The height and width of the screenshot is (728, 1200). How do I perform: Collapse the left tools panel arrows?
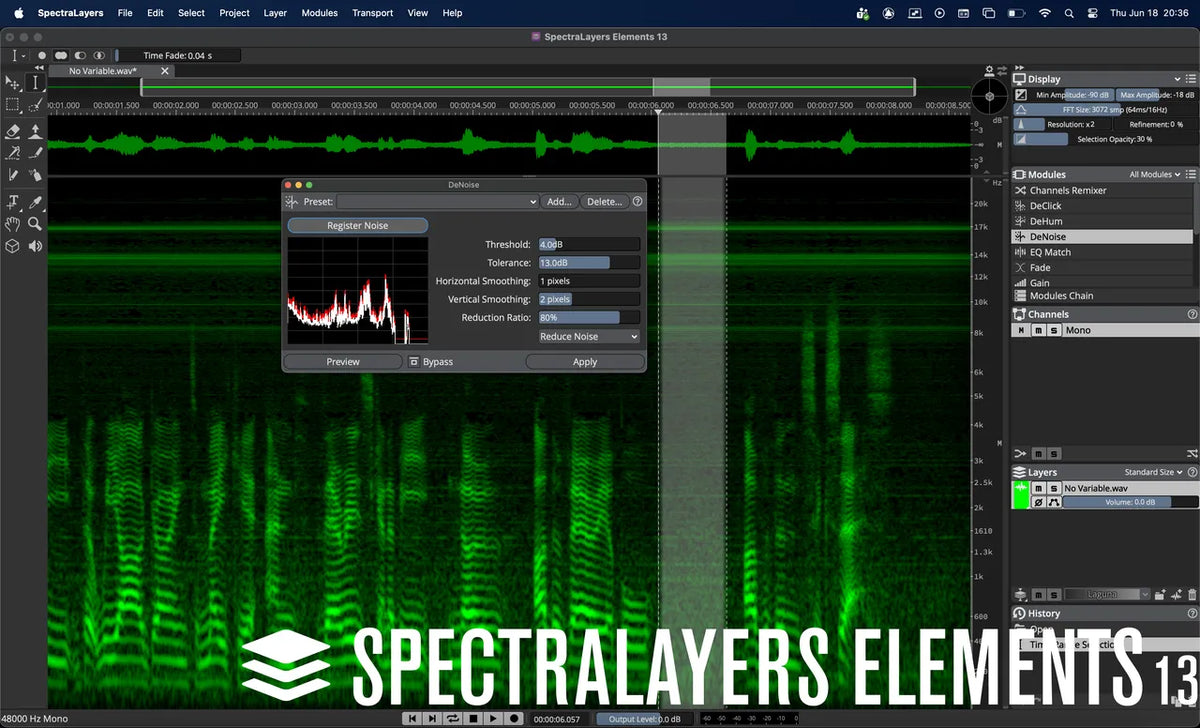tap(41, 68)
